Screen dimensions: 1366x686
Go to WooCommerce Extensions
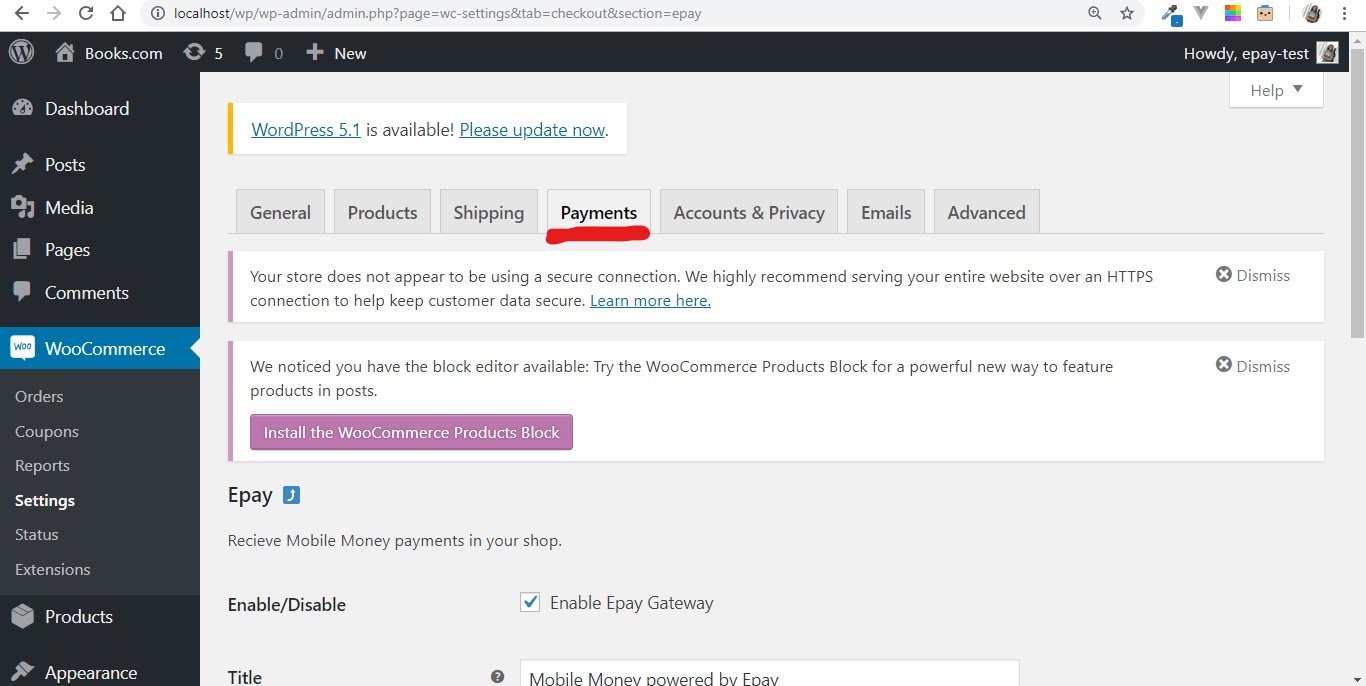pyautogui.click(x=53, y=569)
